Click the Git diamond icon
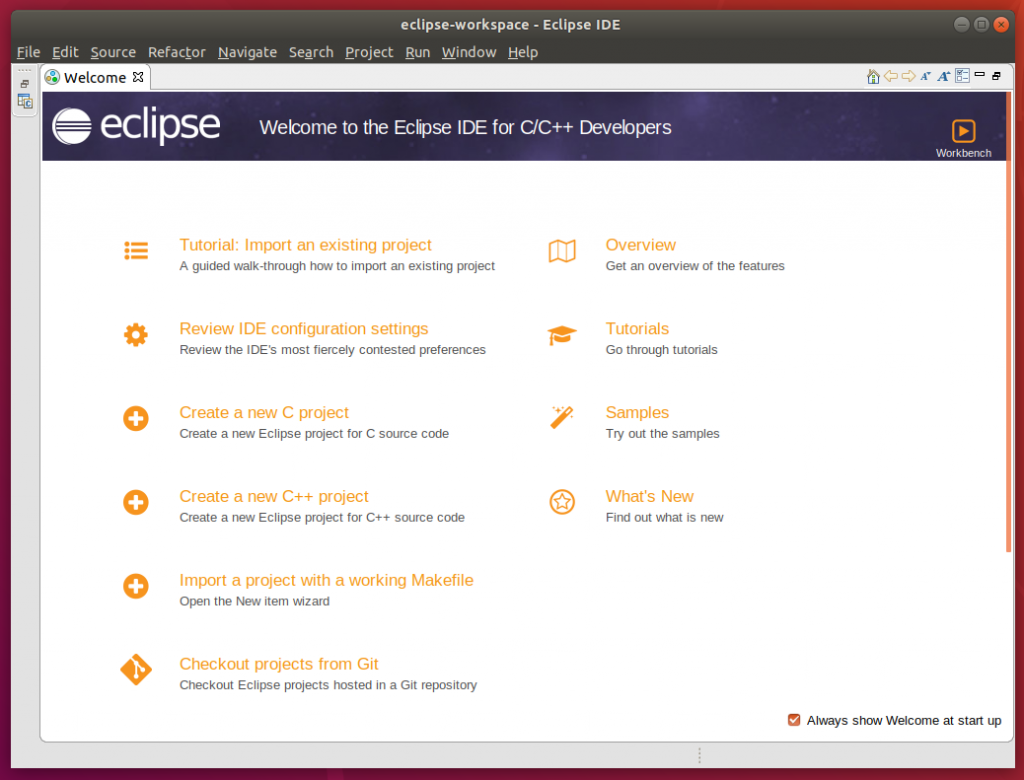The image size is (1024, 780). (136, 670)
